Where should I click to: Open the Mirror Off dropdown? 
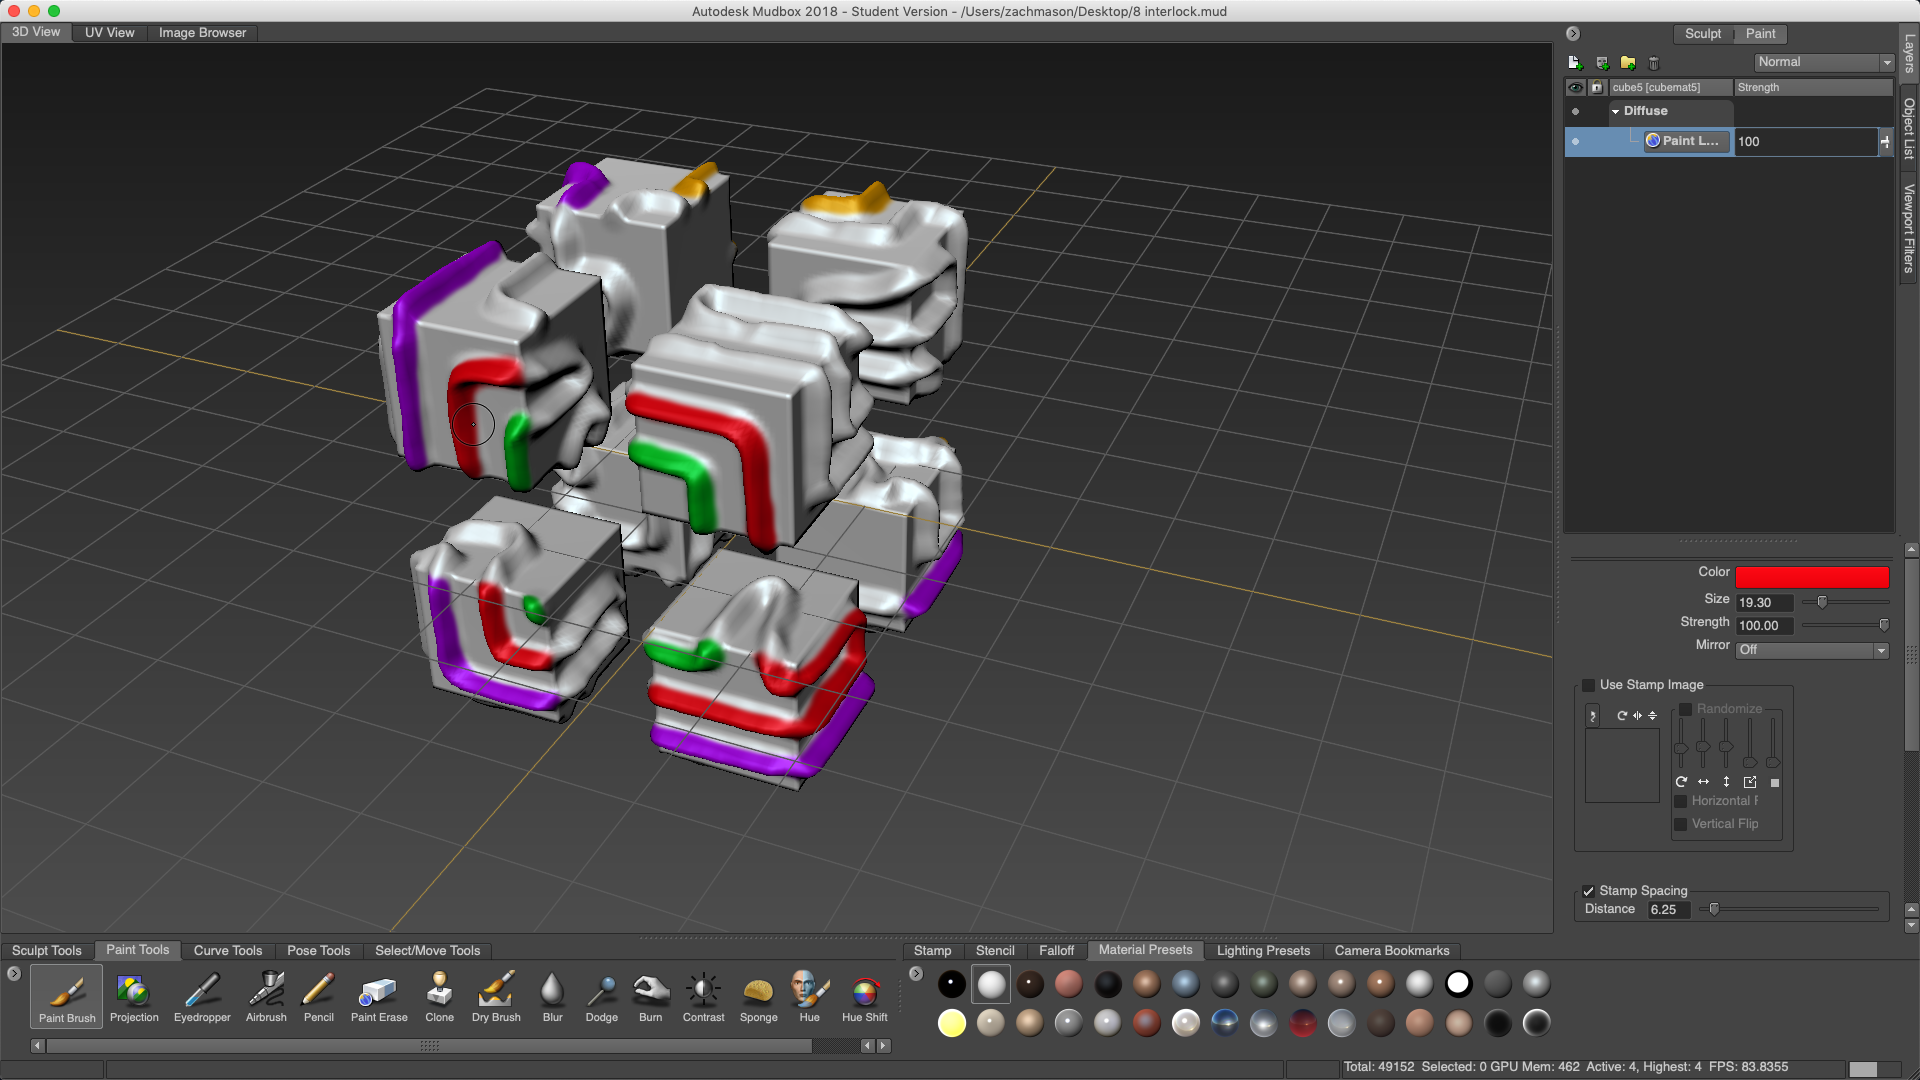1812,650
